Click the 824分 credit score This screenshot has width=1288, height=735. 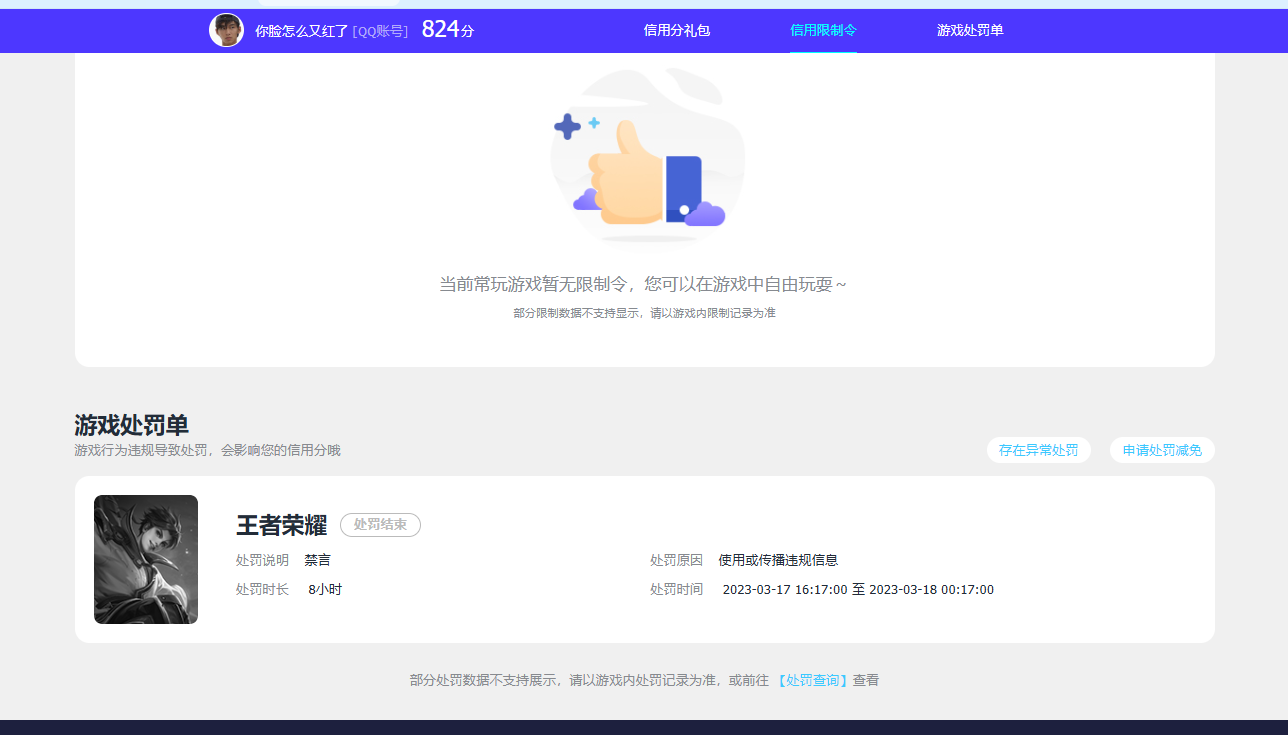point(447,30)
